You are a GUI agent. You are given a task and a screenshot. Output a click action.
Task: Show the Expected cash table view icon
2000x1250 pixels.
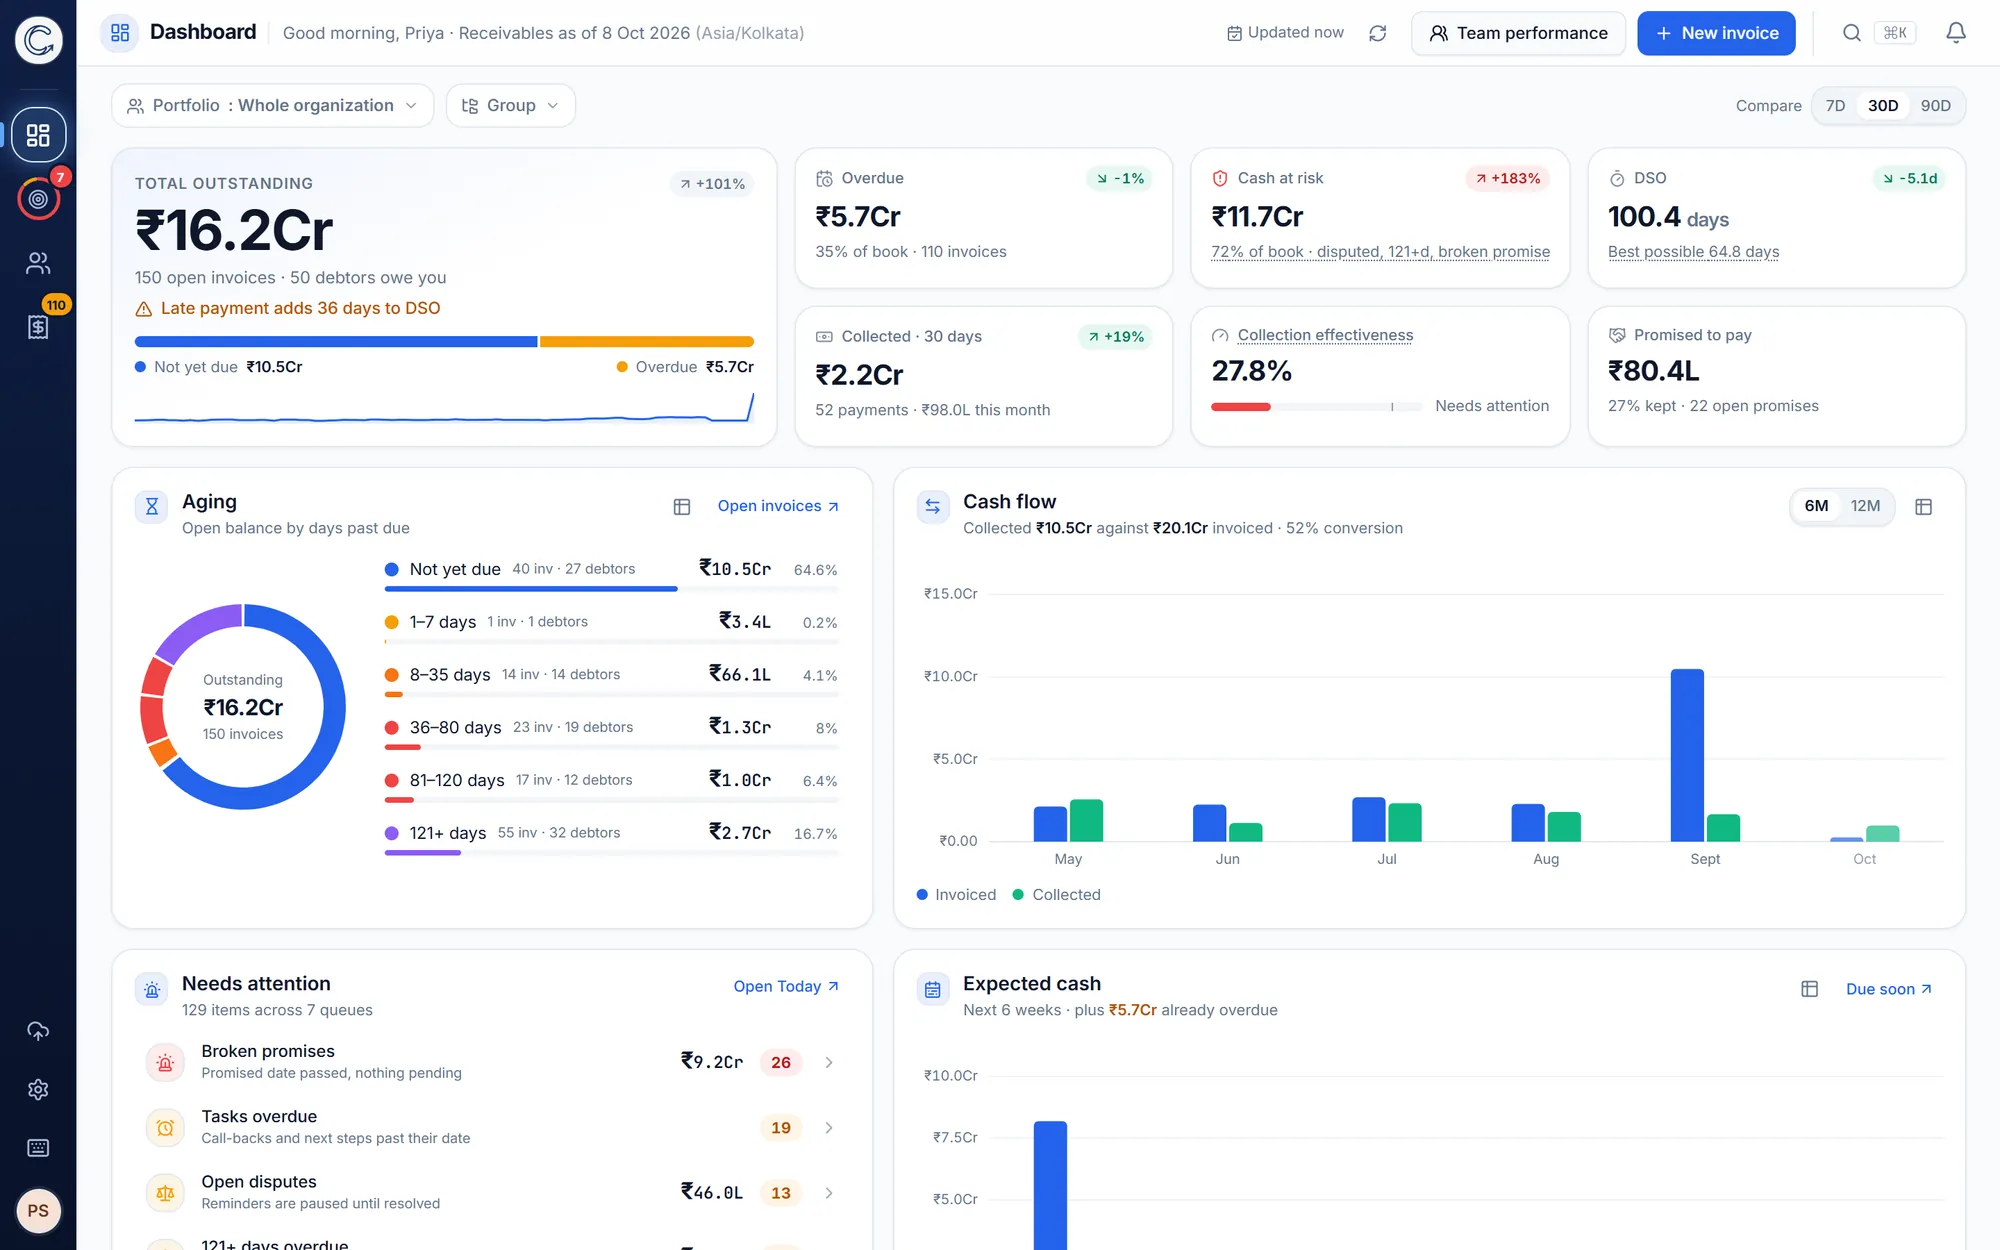pos(1809,989)
